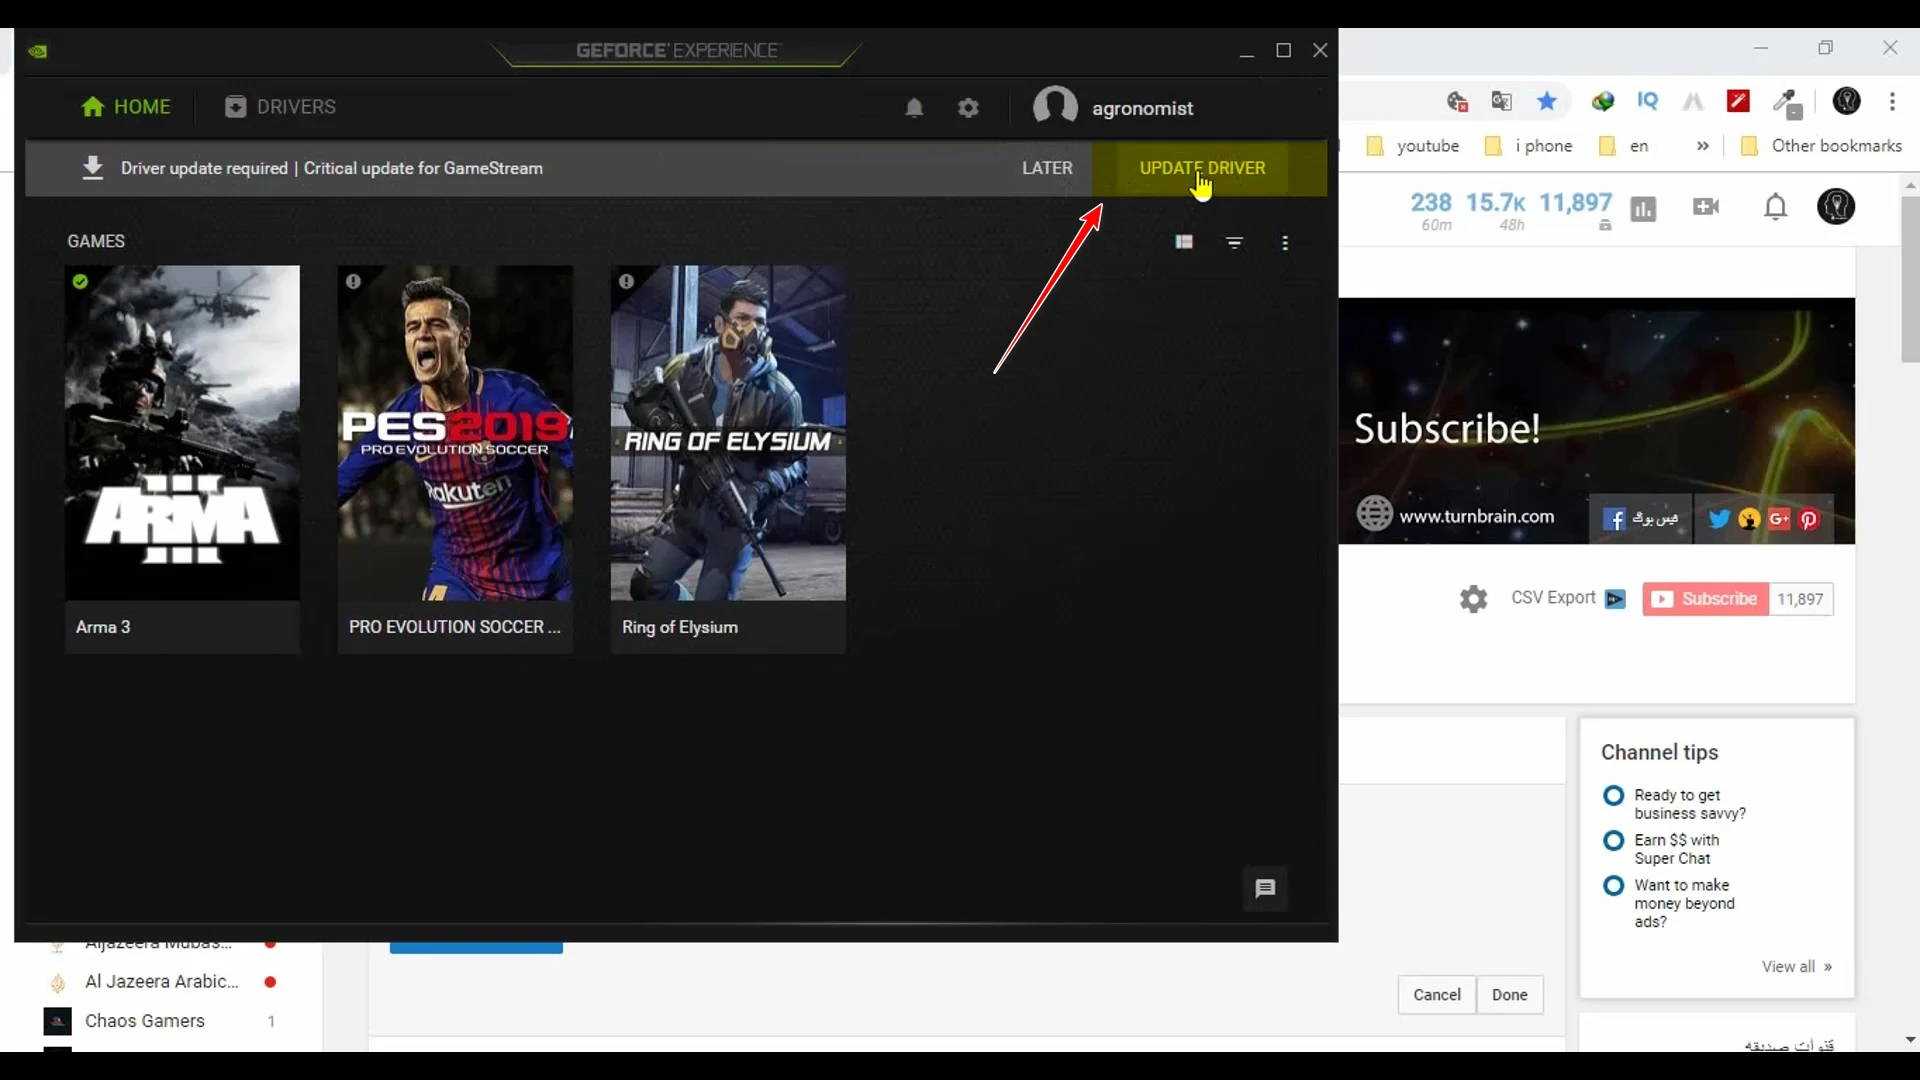1920x1080 pixels.
Task: Click the NVIDIA logo in title bar
Action: [38, 51]
